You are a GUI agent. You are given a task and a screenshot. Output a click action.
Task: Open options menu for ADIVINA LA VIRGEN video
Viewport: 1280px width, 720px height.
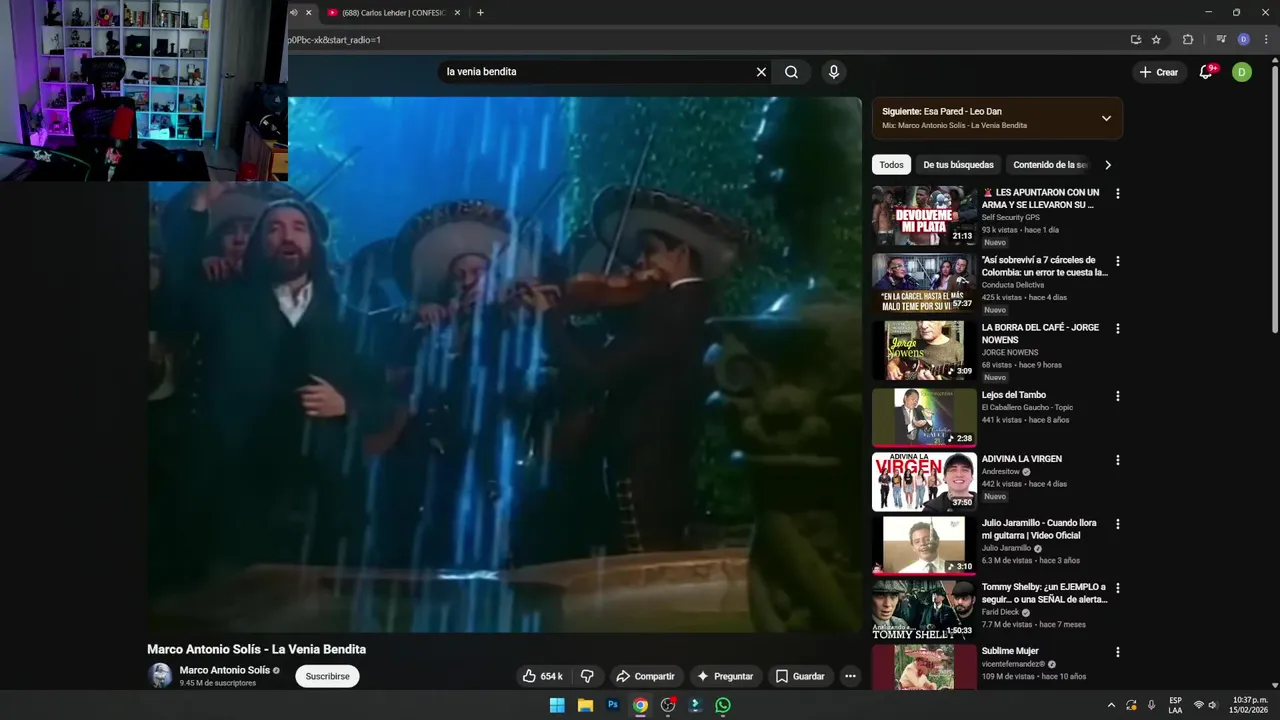1118,460
